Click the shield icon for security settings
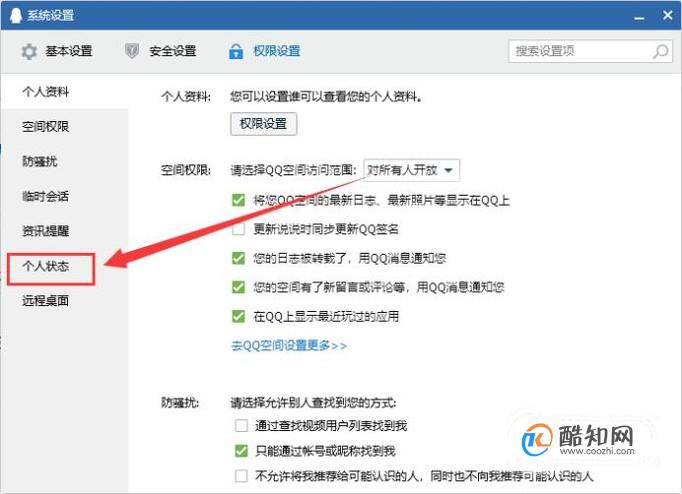 pyautogui.click(x=132, y=51)
